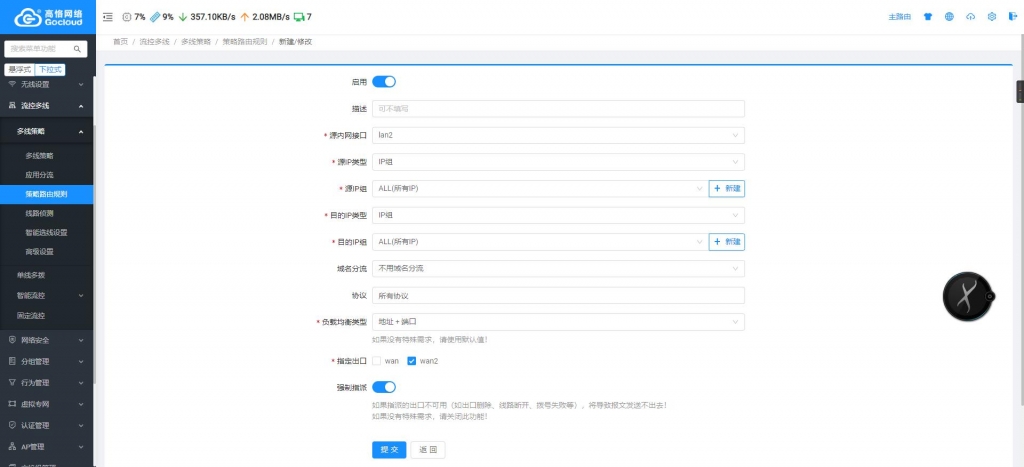
Task: Collapse the sidebar with the menu fold icon
Action: tap(108, 17)
